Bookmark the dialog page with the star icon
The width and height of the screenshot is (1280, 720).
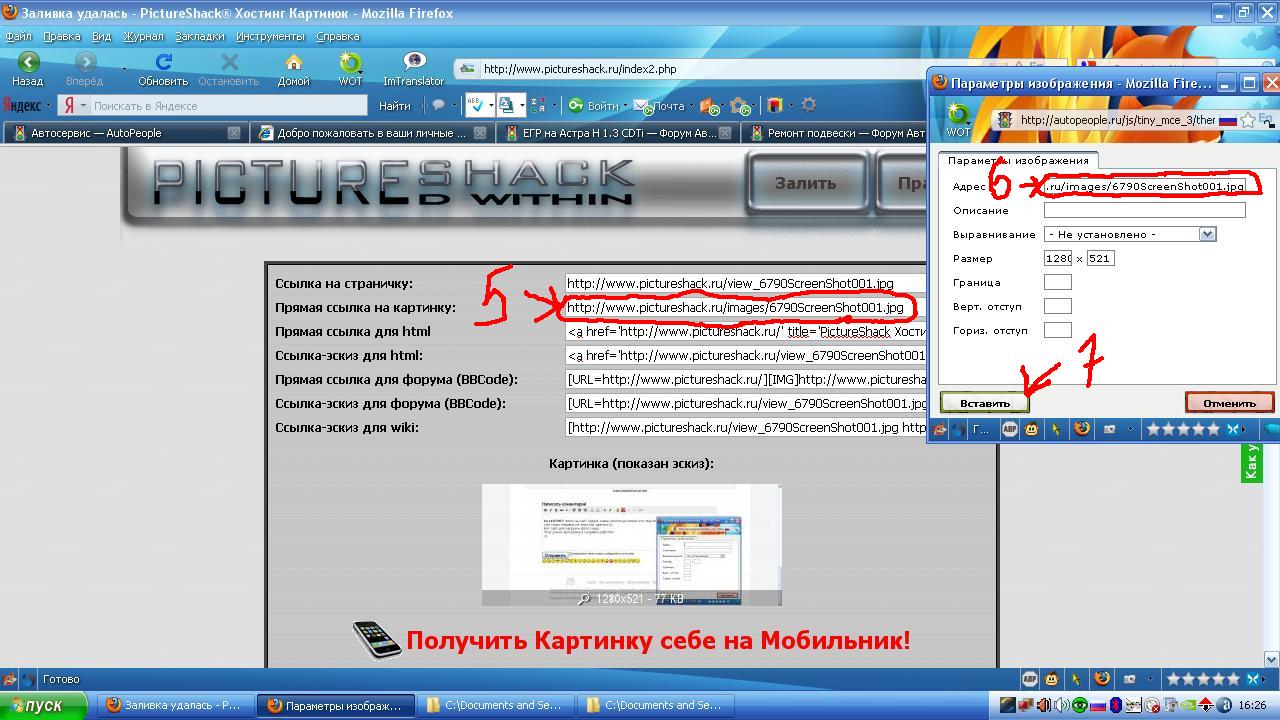(x=1248, y=120)
